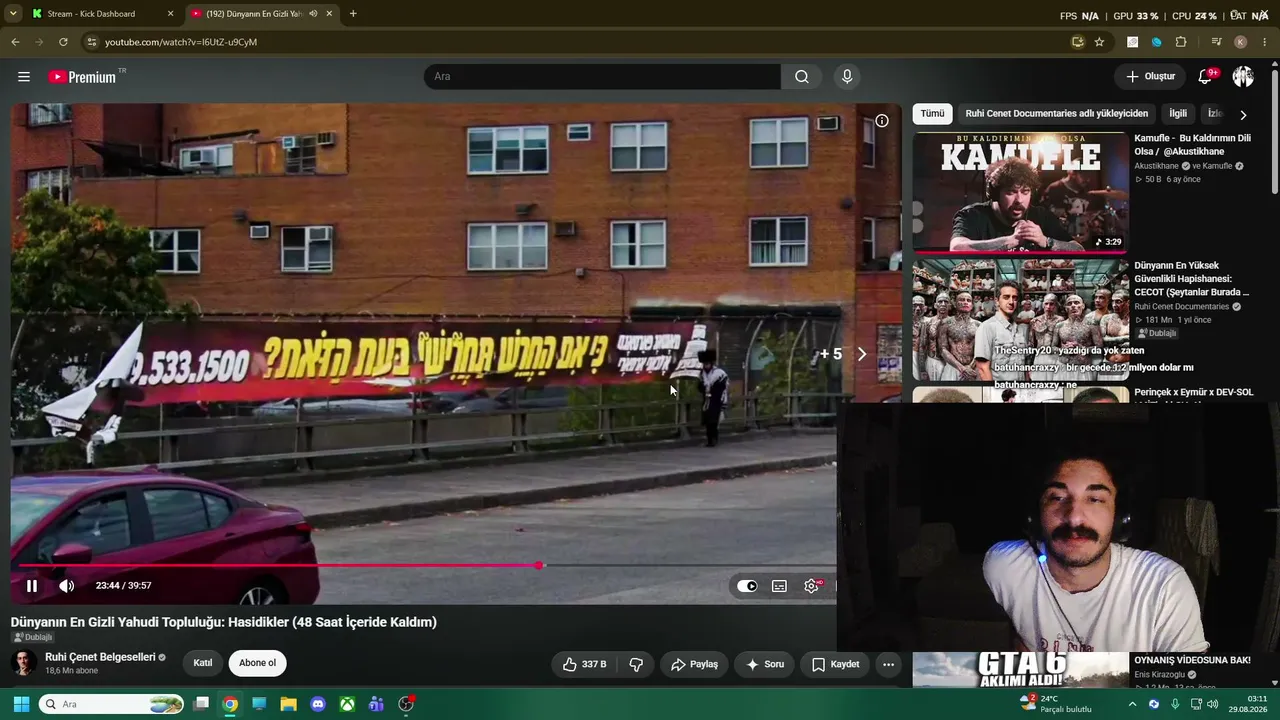The image size is (1280, 720).
Task: Select the Tümü filter chip
Action: point(932,114)
